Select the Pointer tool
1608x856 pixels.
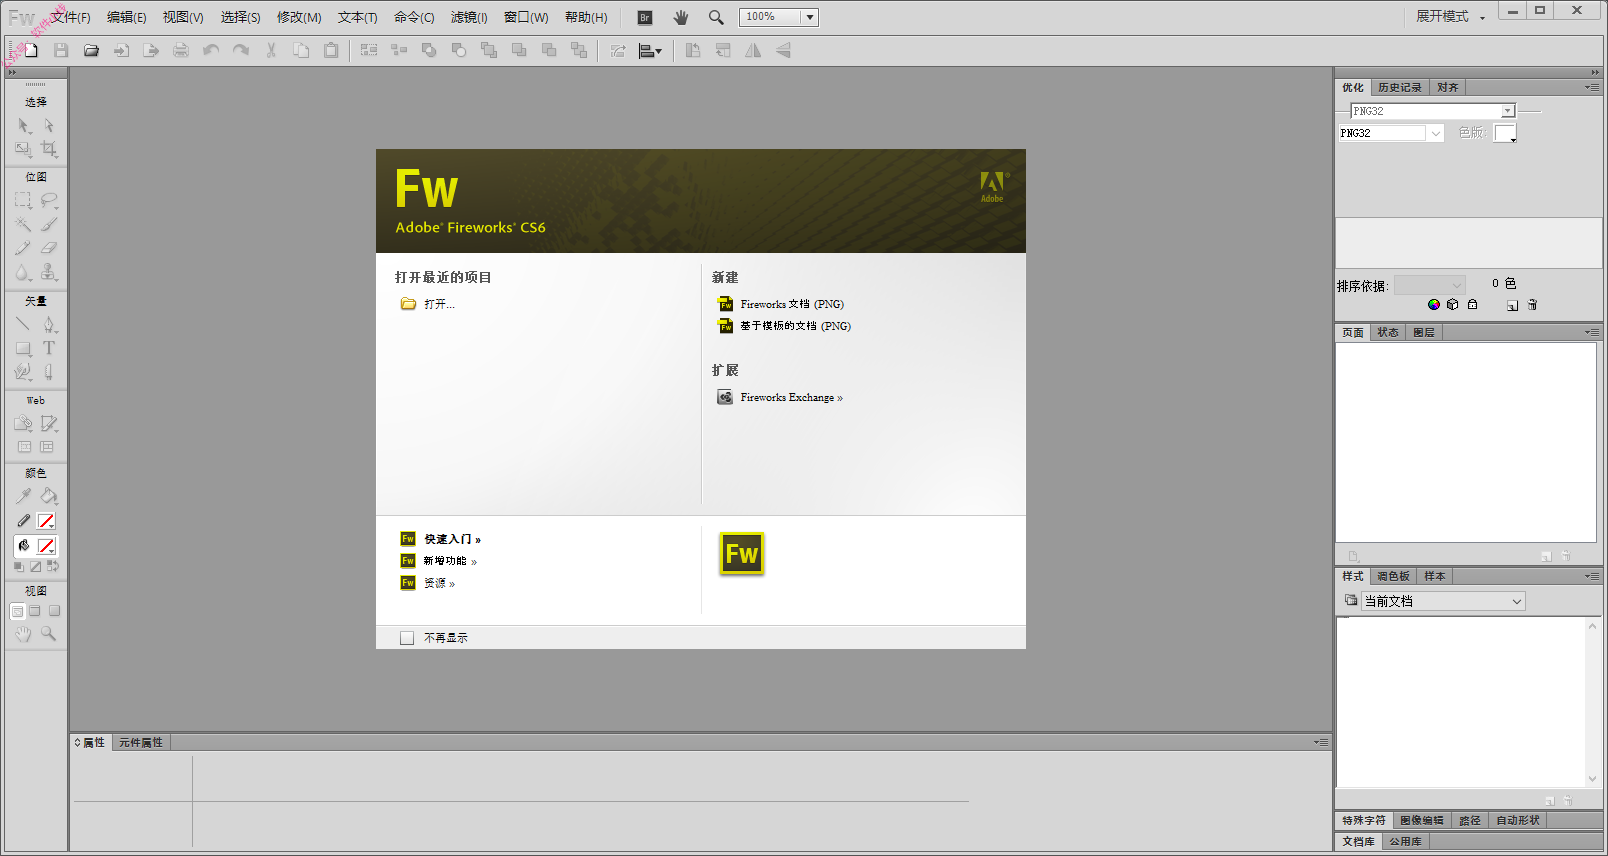pos(23,126)
